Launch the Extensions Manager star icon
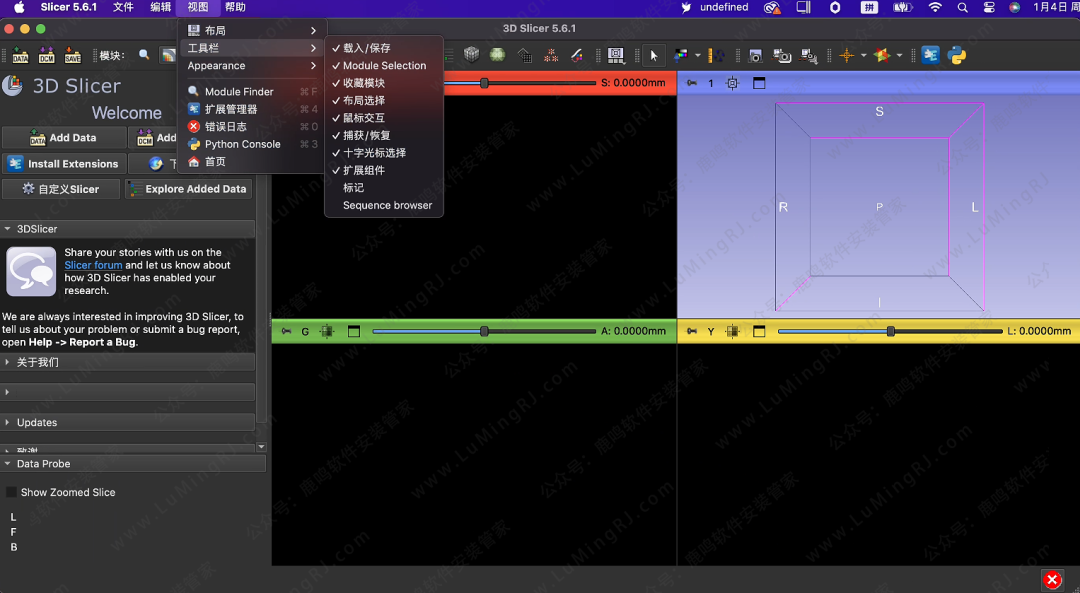Viewport: 1080px width, 593px height. point(882,55)
